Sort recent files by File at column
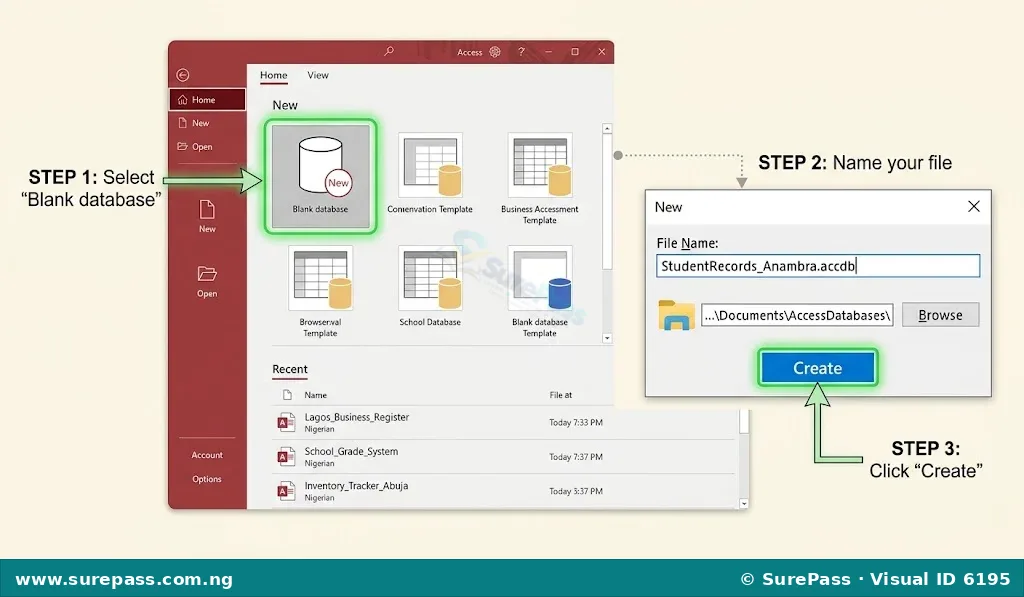The height and width of the screenshot is (597, 1024). (x=560, y=395)
